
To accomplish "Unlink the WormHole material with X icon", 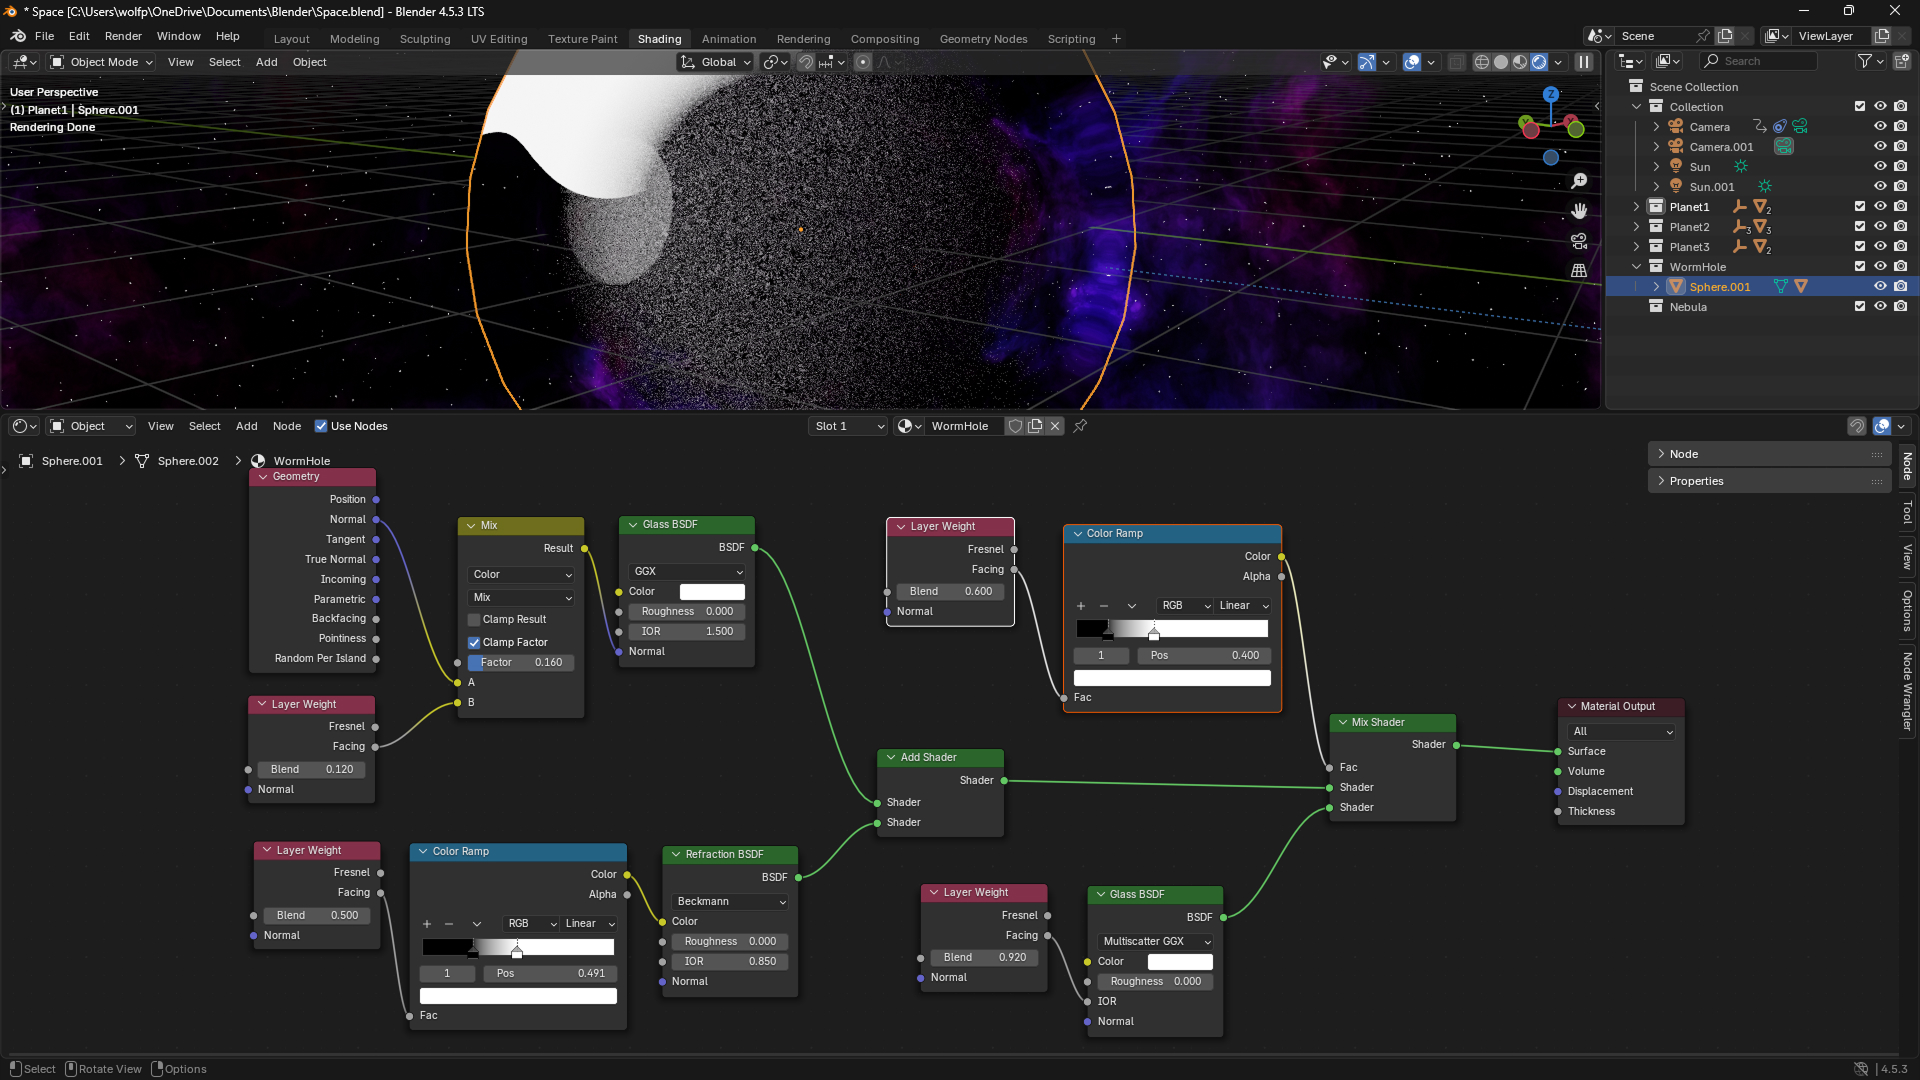I will (x=1055, y=426).
